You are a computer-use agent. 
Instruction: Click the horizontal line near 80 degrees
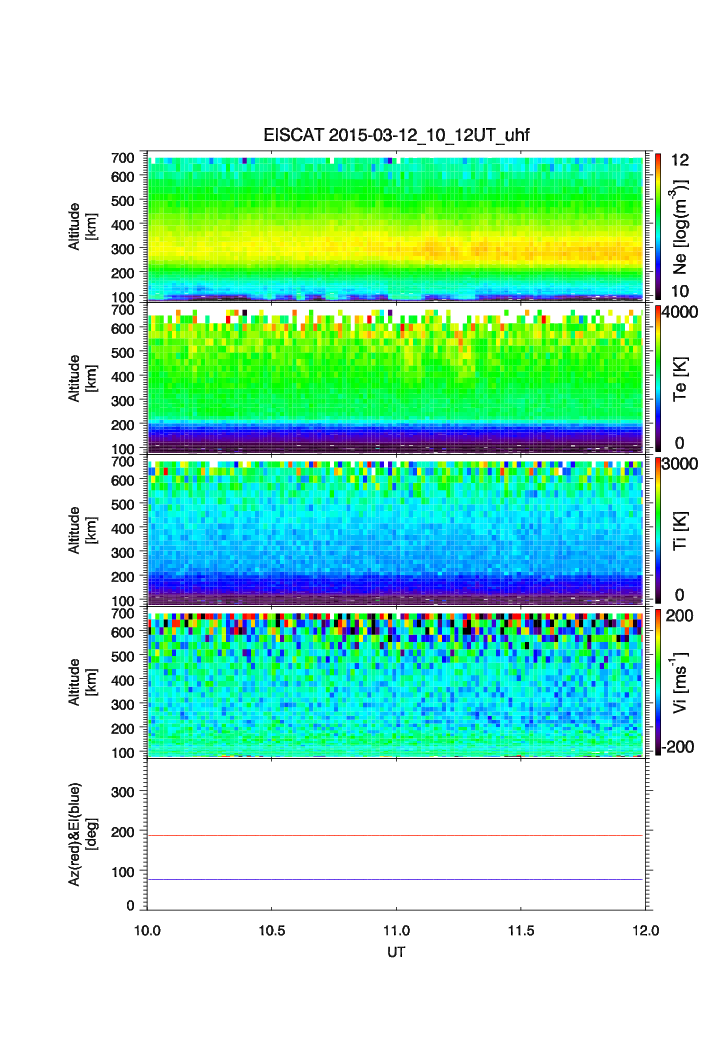click(x=395, y=879)
